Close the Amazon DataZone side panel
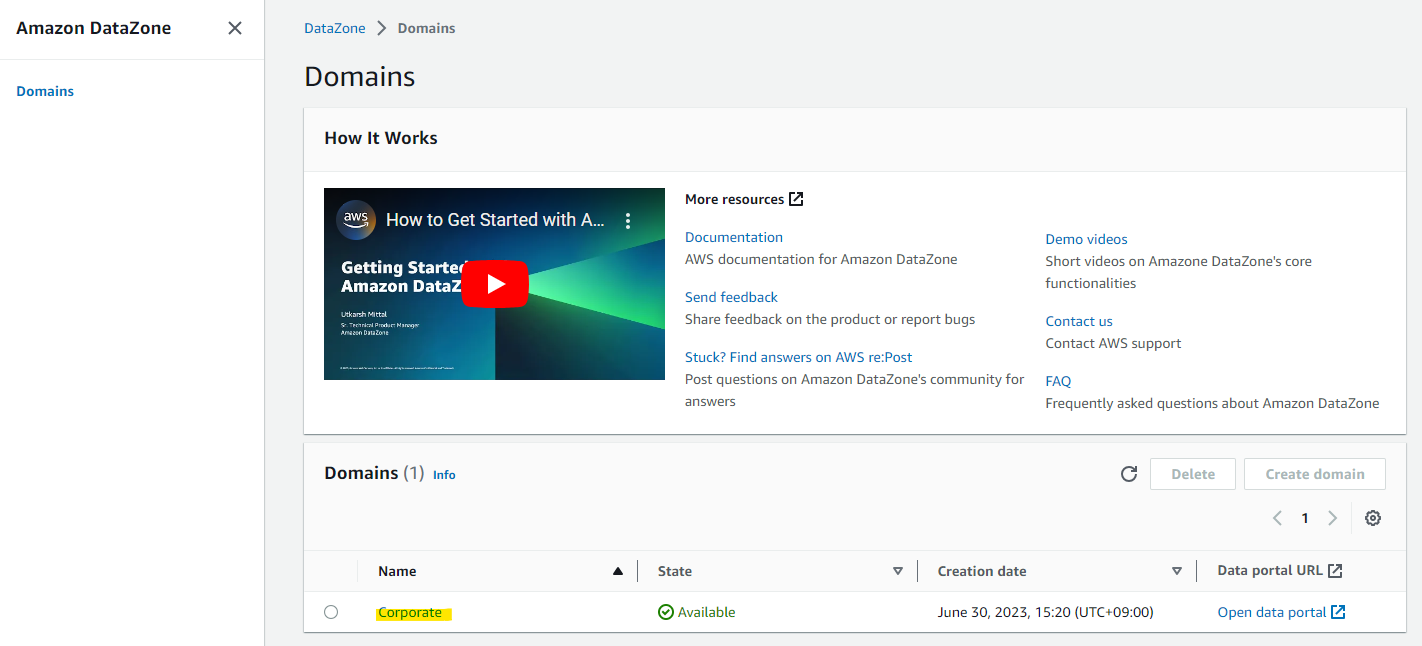This screenshot has width=1422, height=646. click(235, 28)
